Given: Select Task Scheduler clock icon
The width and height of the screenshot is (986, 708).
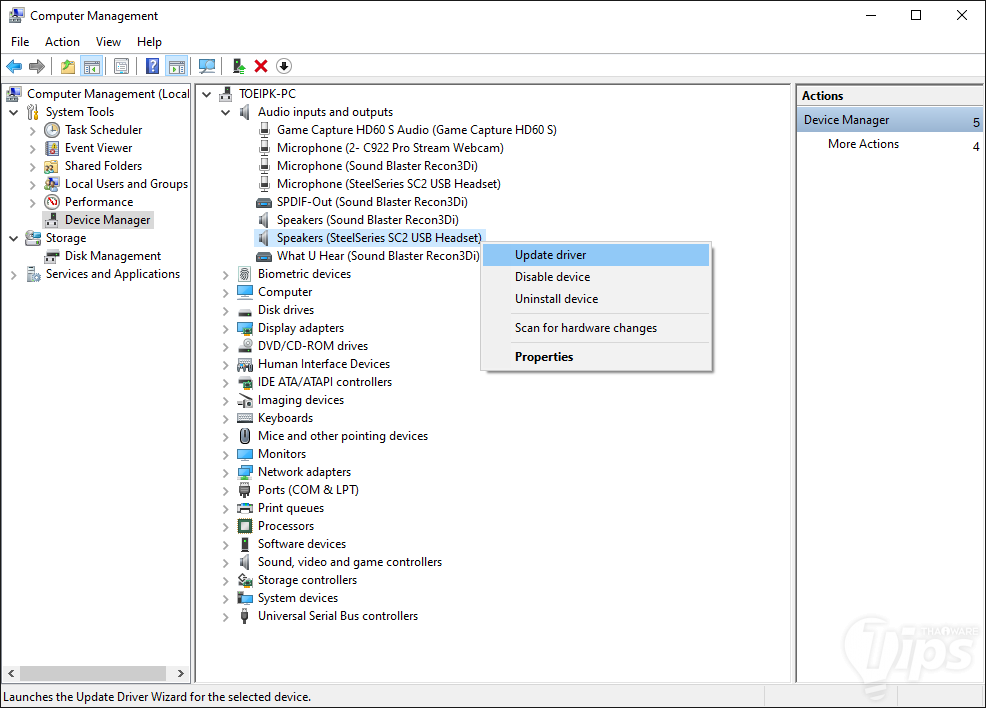Looking at the screenshot, I should 52,130.
